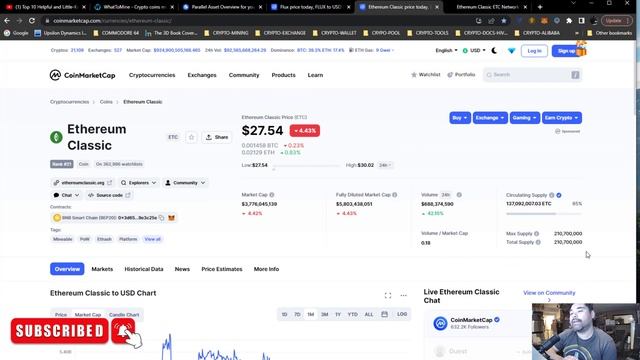Open browser extensions puzzle icon

[x=569, y=20]
